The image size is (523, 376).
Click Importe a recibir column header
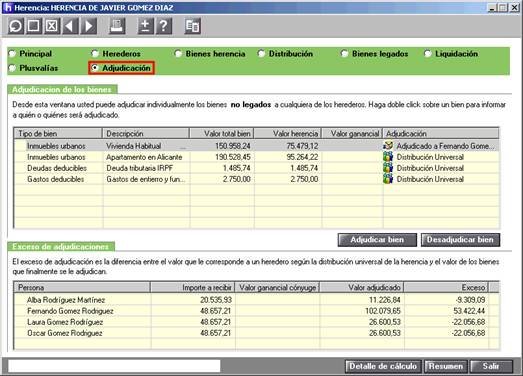(x=193, y=287)
